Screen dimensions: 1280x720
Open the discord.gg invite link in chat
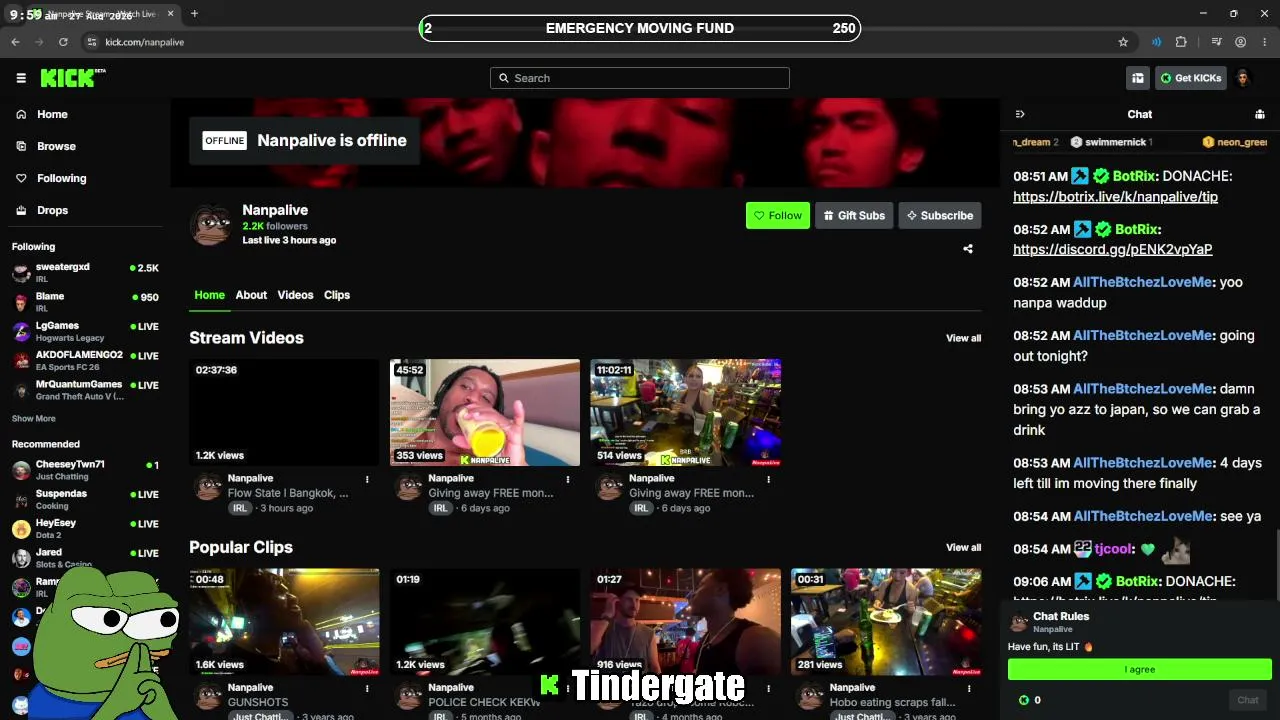1112,250
